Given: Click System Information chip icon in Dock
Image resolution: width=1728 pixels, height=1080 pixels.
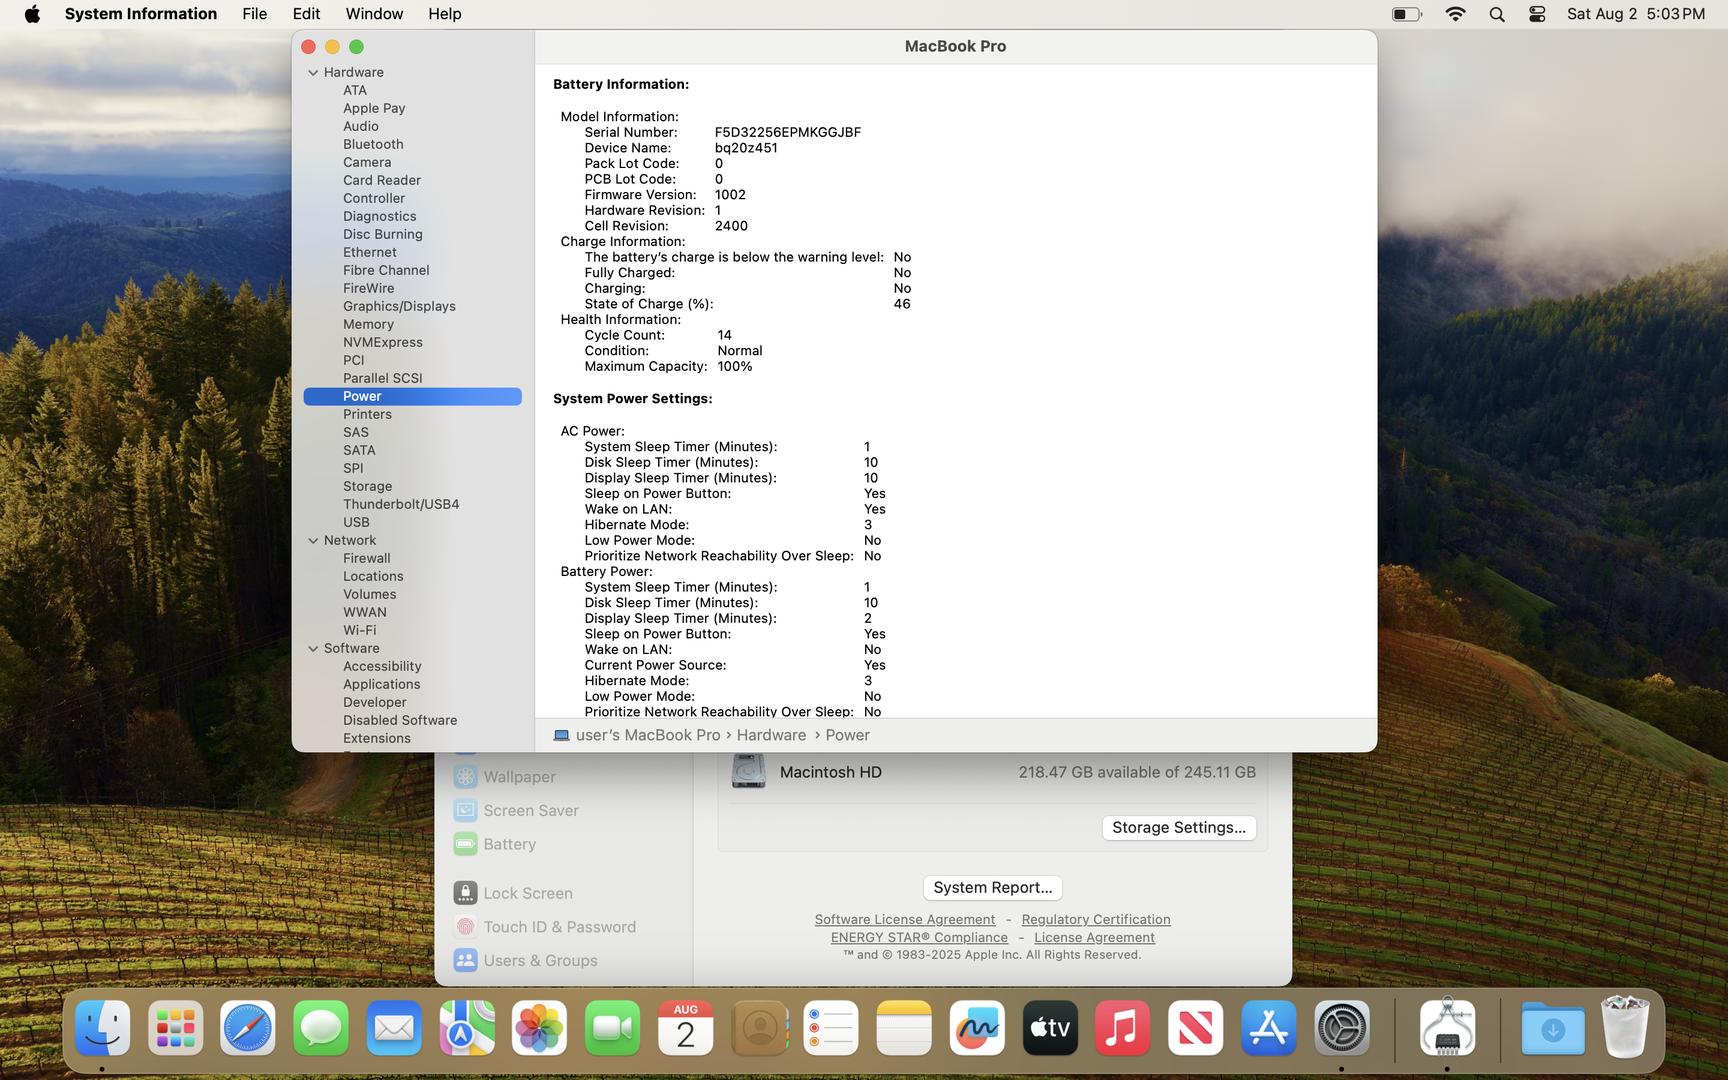Looking at the screenshot, I should 1447,1028.
